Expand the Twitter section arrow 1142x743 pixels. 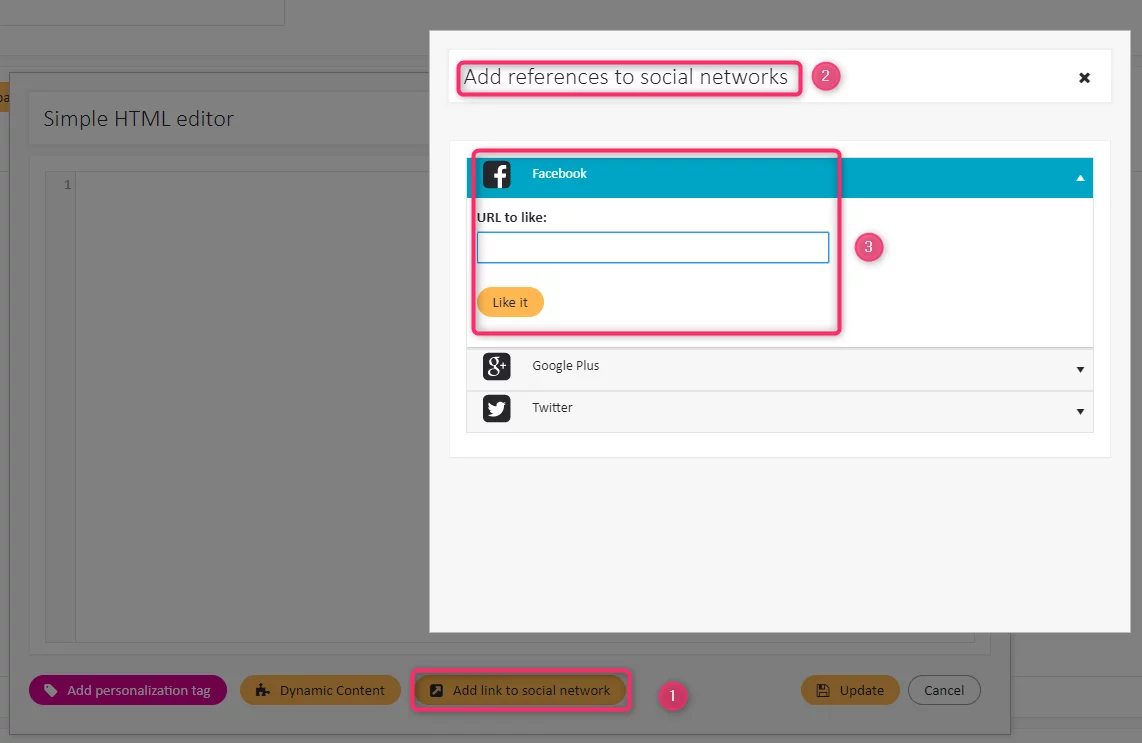pyautogui.click(x=1080, y=412)
